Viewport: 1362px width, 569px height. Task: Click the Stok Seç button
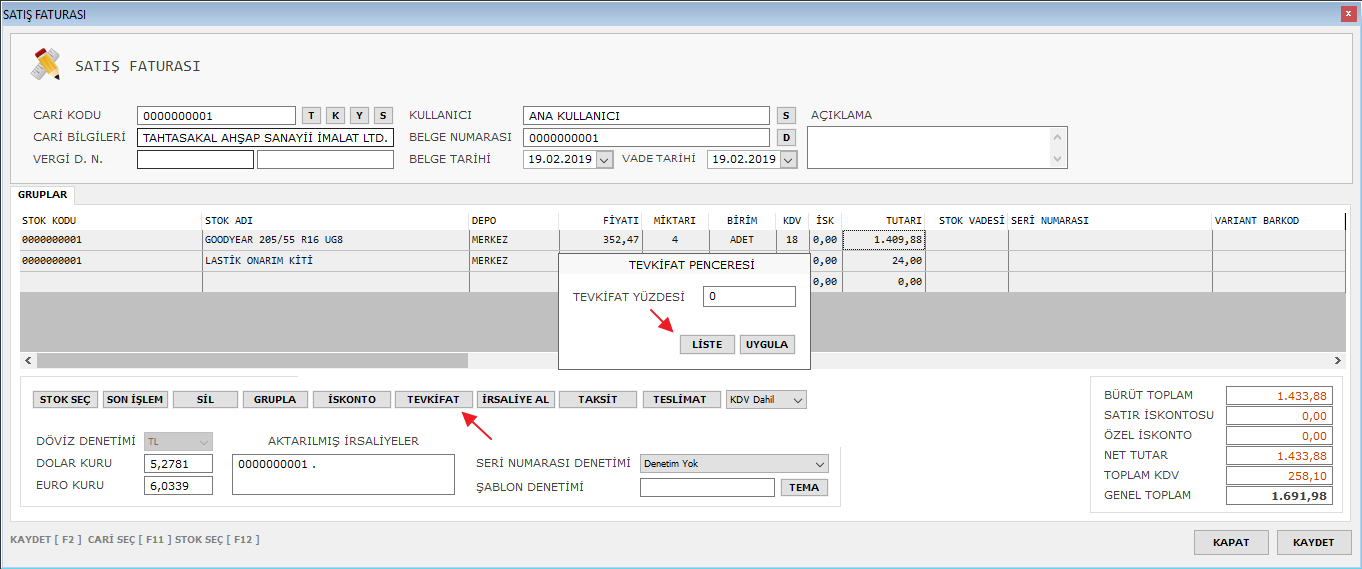(65, 399)
